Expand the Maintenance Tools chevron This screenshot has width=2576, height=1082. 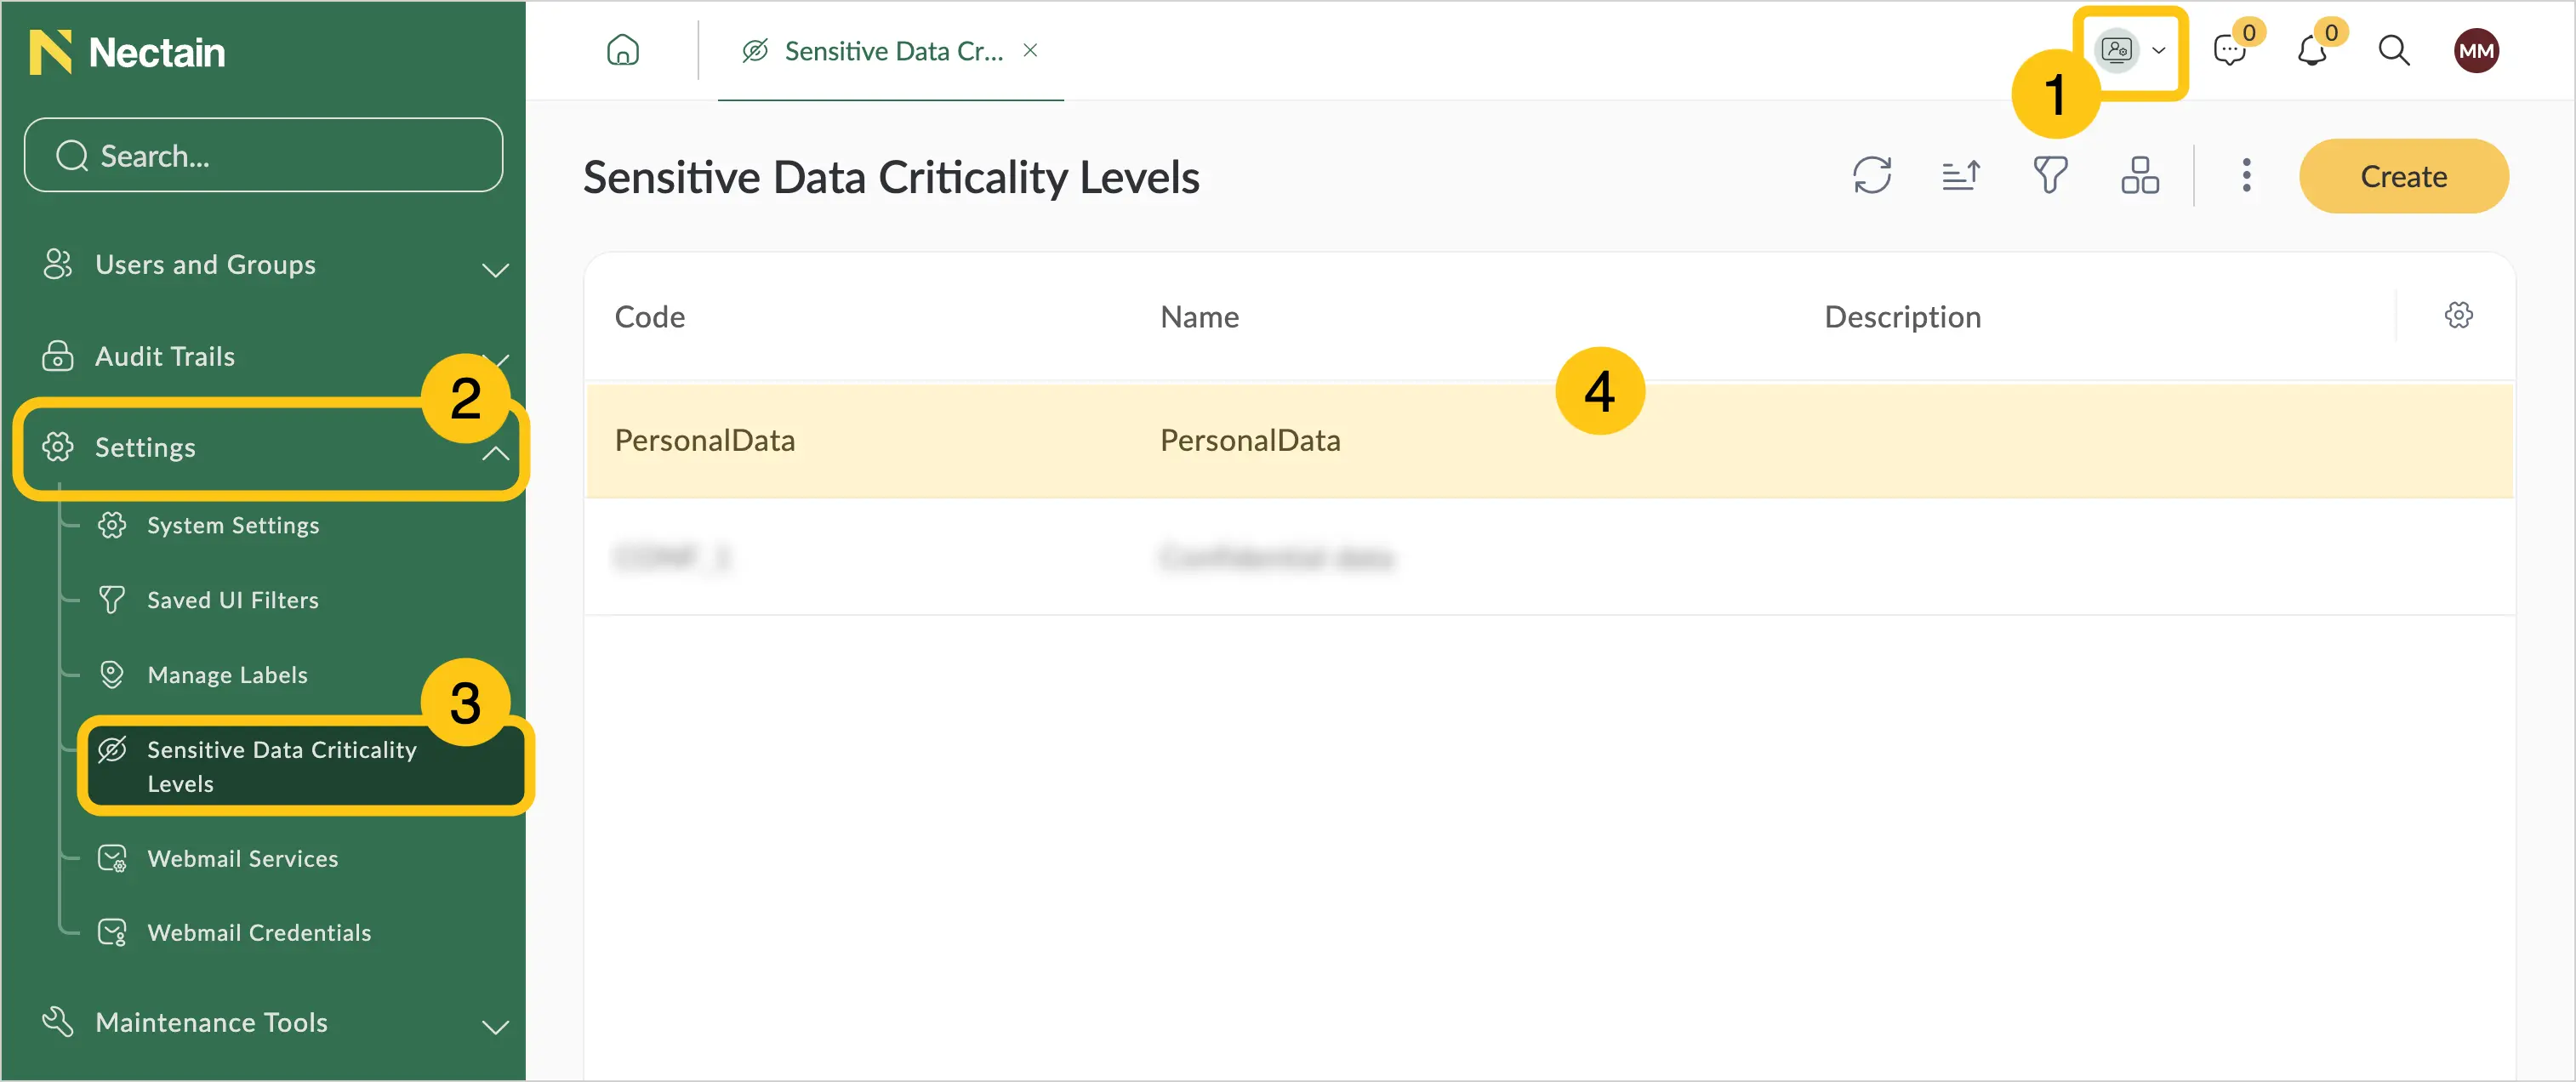pos(495,1026)
